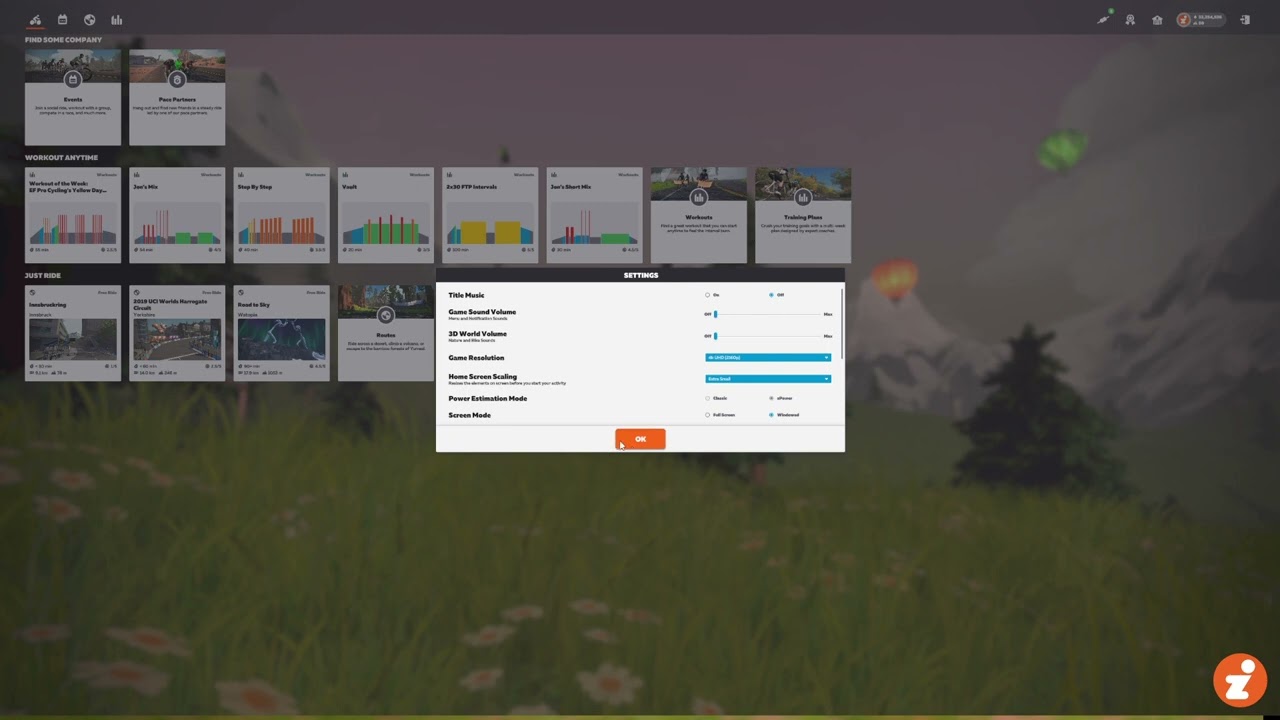Select 2019 UCI Worlds Harrogate Circuit card
1280x720 pixels.
177,333
